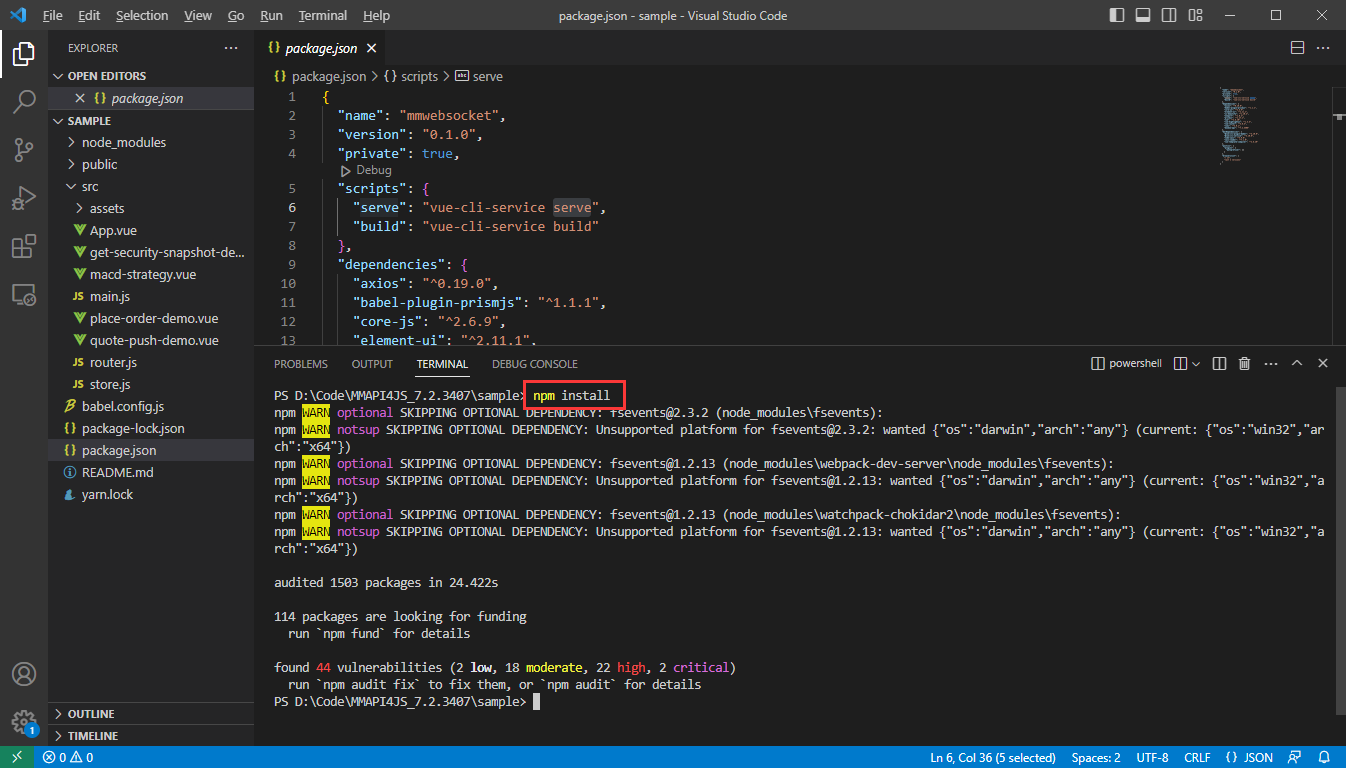Open the Search view in activity bar
1346x768 pixels.
click(x=24, y=101)
